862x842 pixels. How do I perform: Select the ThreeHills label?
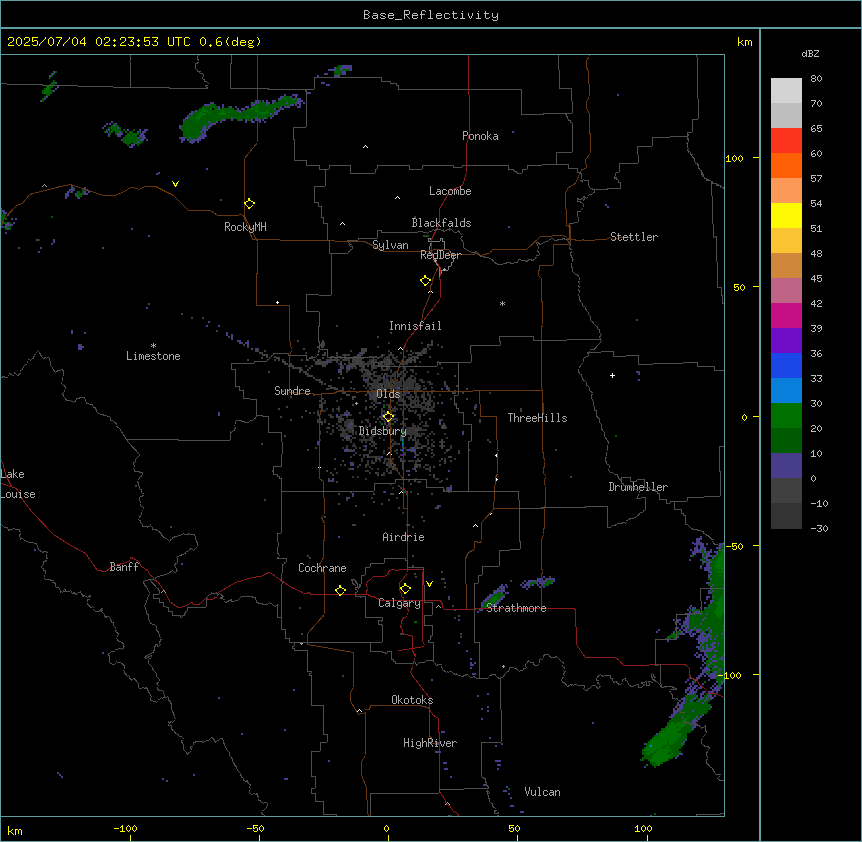[537, 418]
